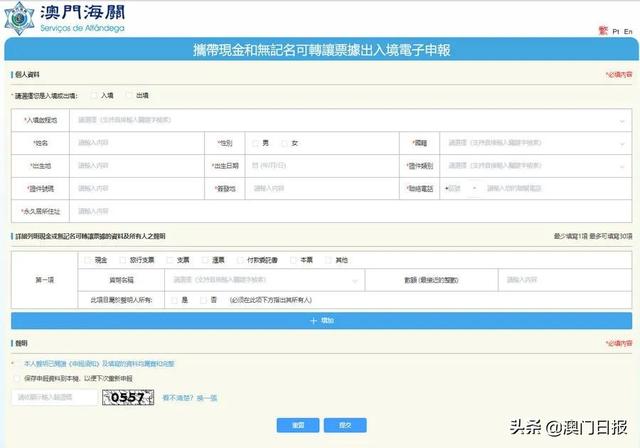Click the 姓名 name input field
The image size is (640, 448).
(137, 143)
